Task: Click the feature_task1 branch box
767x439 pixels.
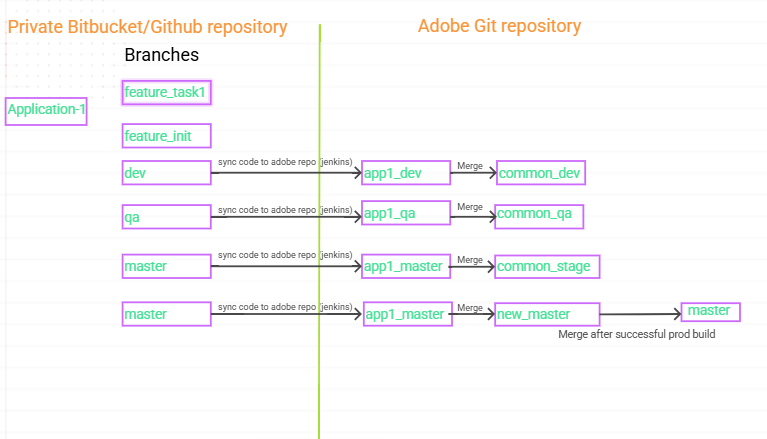Action: [166, 92]
